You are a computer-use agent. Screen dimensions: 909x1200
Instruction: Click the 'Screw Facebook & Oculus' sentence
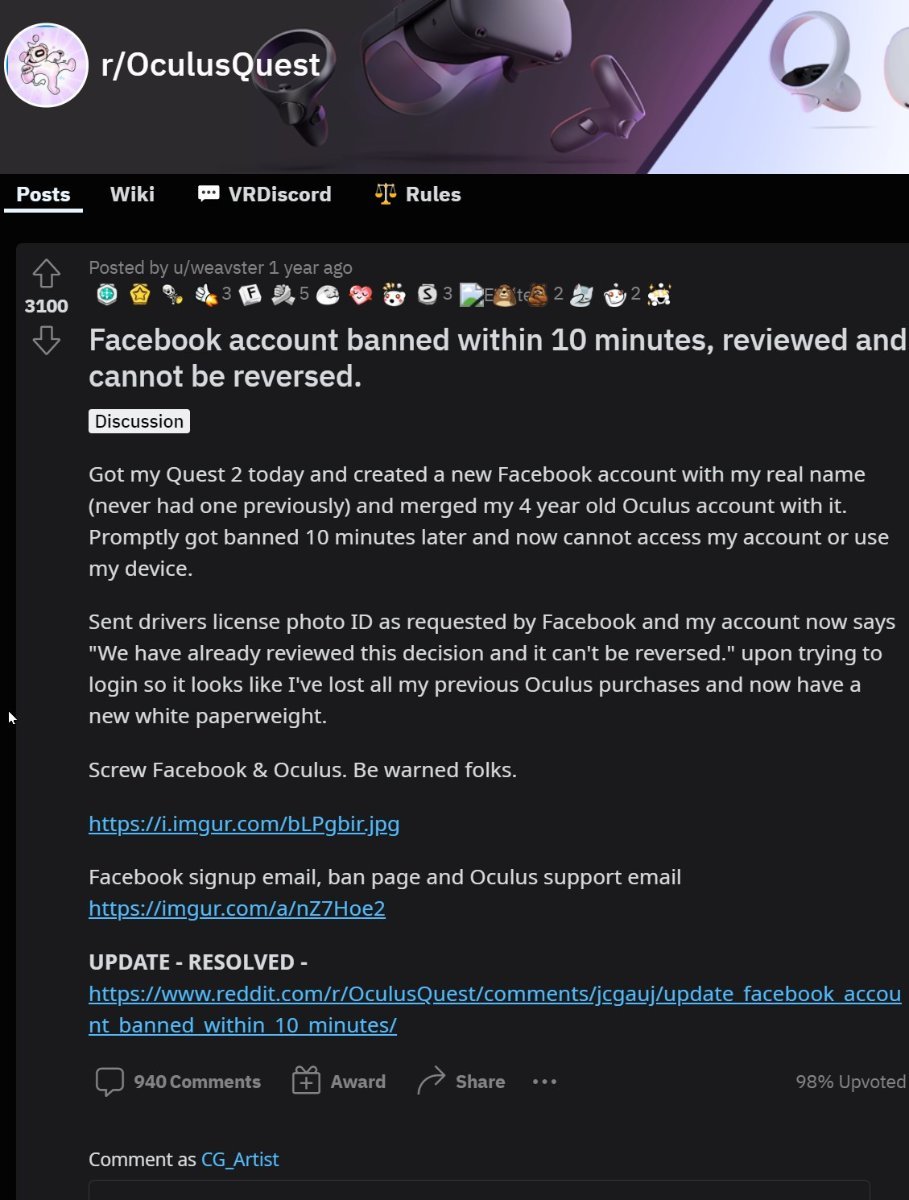(303, 771)
